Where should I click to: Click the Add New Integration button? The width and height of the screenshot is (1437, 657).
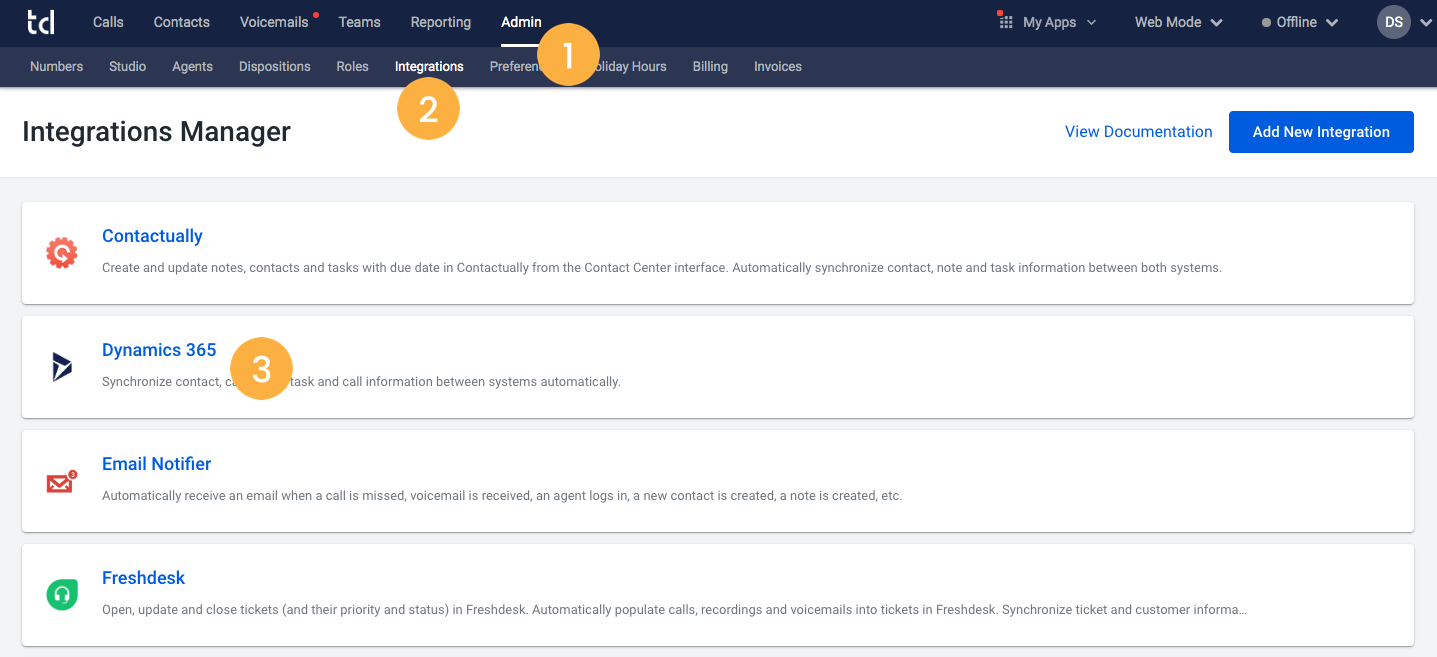[x=1321, y=131]
